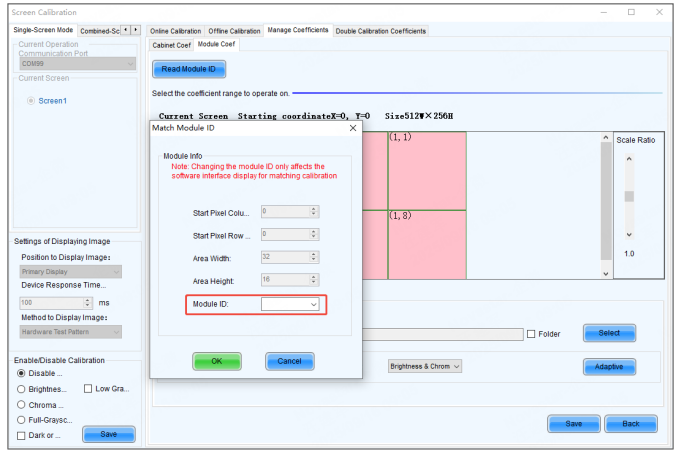Click Scale Ratio down arrow
This screenshot has height=455, width=678.
[629, 234]
